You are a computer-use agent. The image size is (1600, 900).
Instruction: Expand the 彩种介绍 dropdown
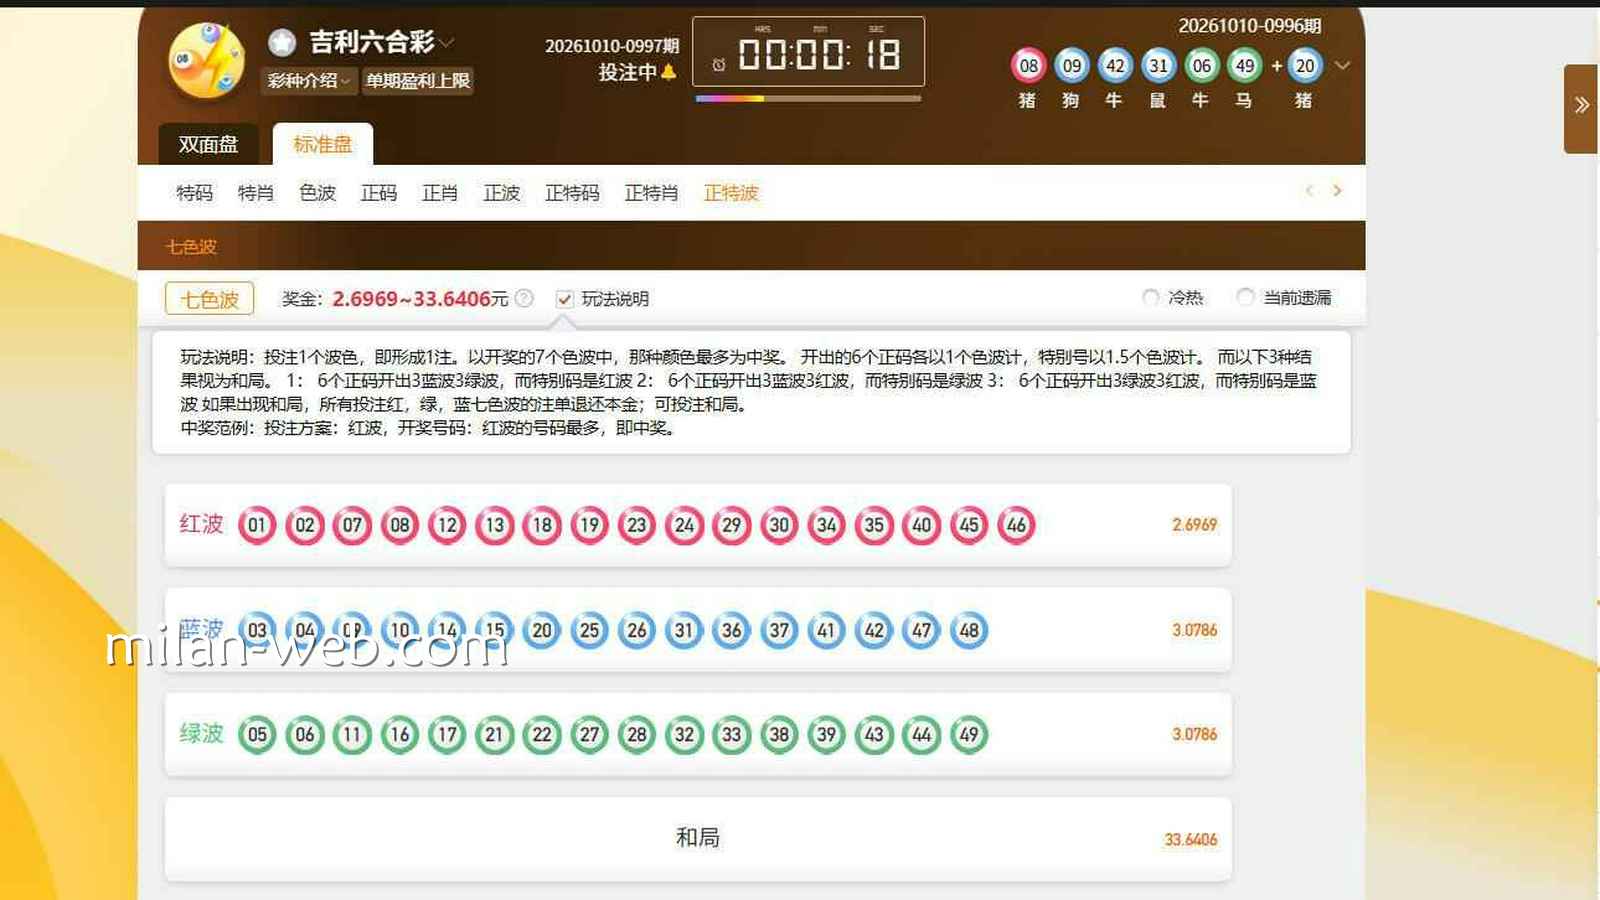pos(308,81)
